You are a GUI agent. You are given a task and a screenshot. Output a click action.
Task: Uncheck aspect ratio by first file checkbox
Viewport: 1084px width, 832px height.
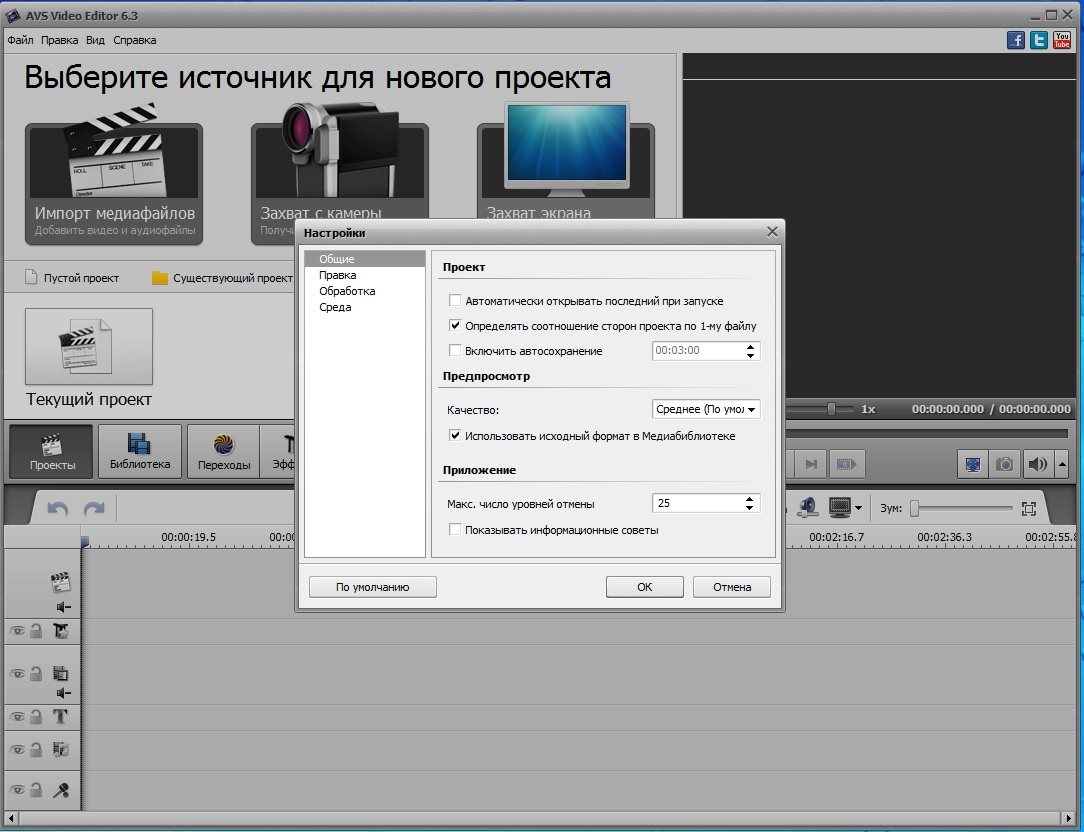pyautogui.click(x=455, y=326)
